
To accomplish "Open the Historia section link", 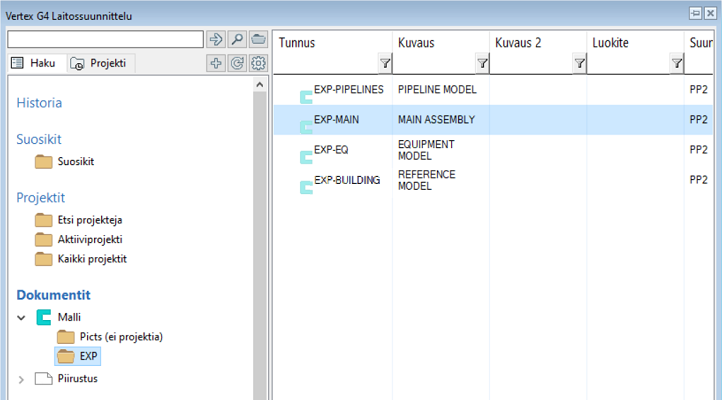I will tap(39, 102).
